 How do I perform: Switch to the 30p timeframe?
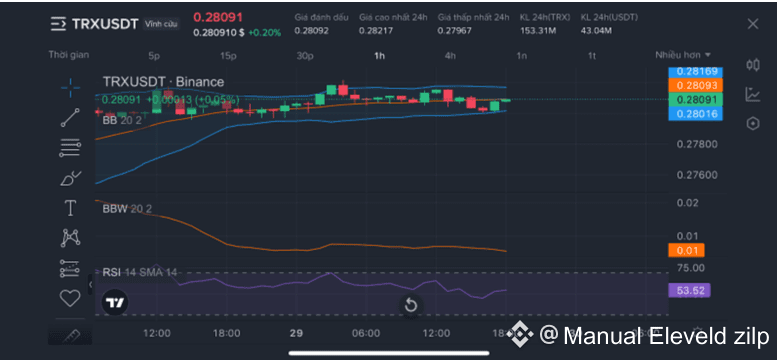pos(305,56)
